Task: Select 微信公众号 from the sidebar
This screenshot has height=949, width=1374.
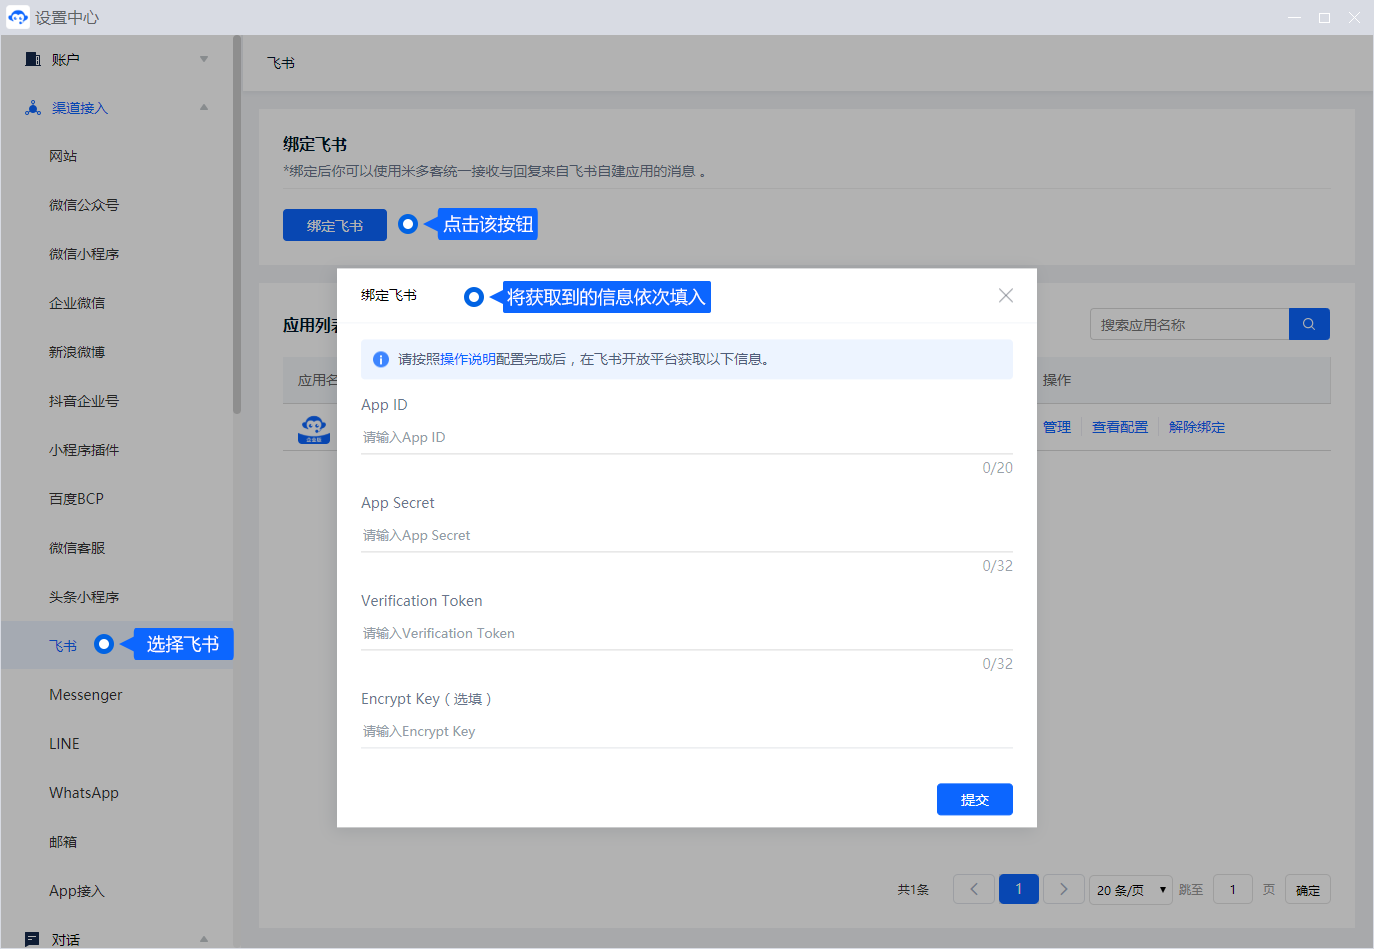Action: coord(84,205)
